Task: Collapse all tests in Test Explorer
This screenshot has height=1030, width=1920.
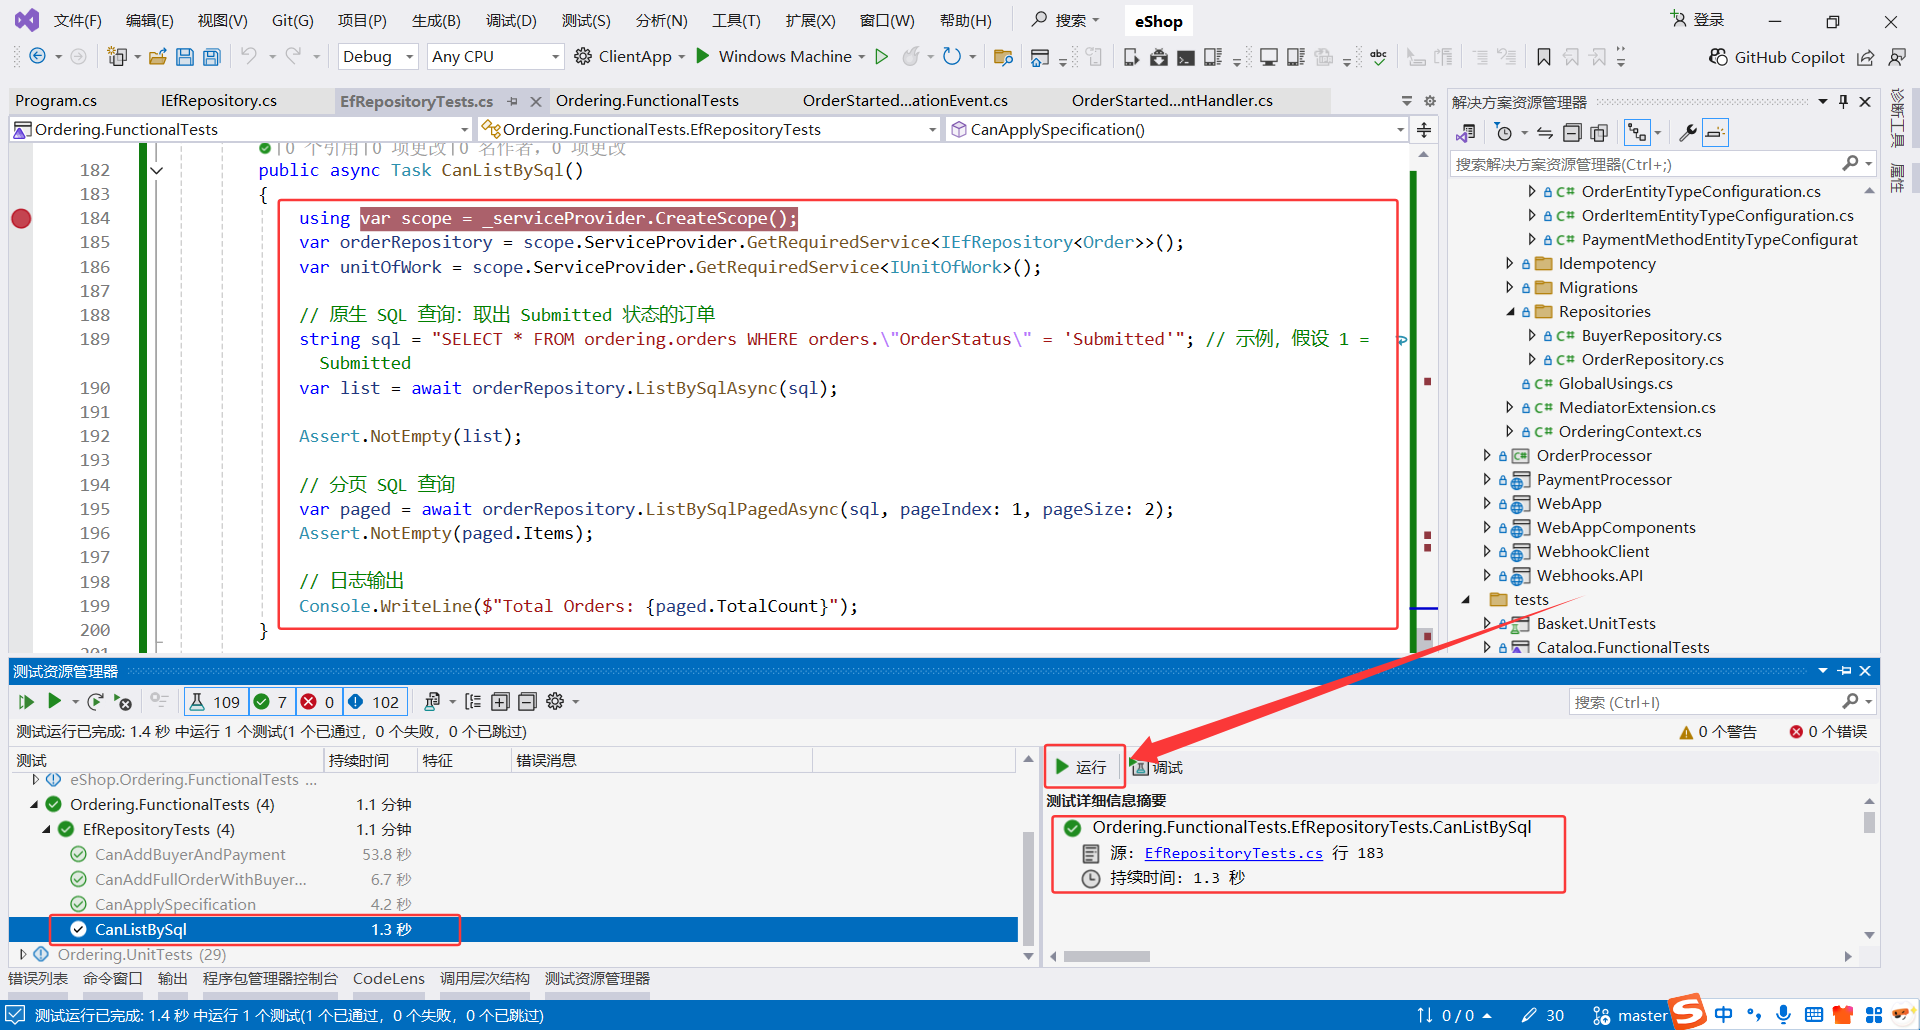Action: tap(527, 702)
